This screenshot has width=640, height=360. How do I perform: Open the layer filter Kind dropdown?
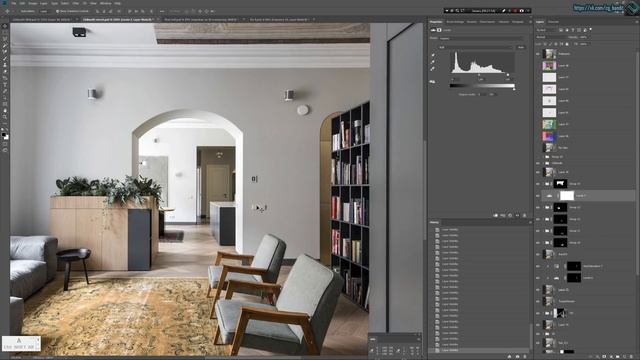click(545, 30)
